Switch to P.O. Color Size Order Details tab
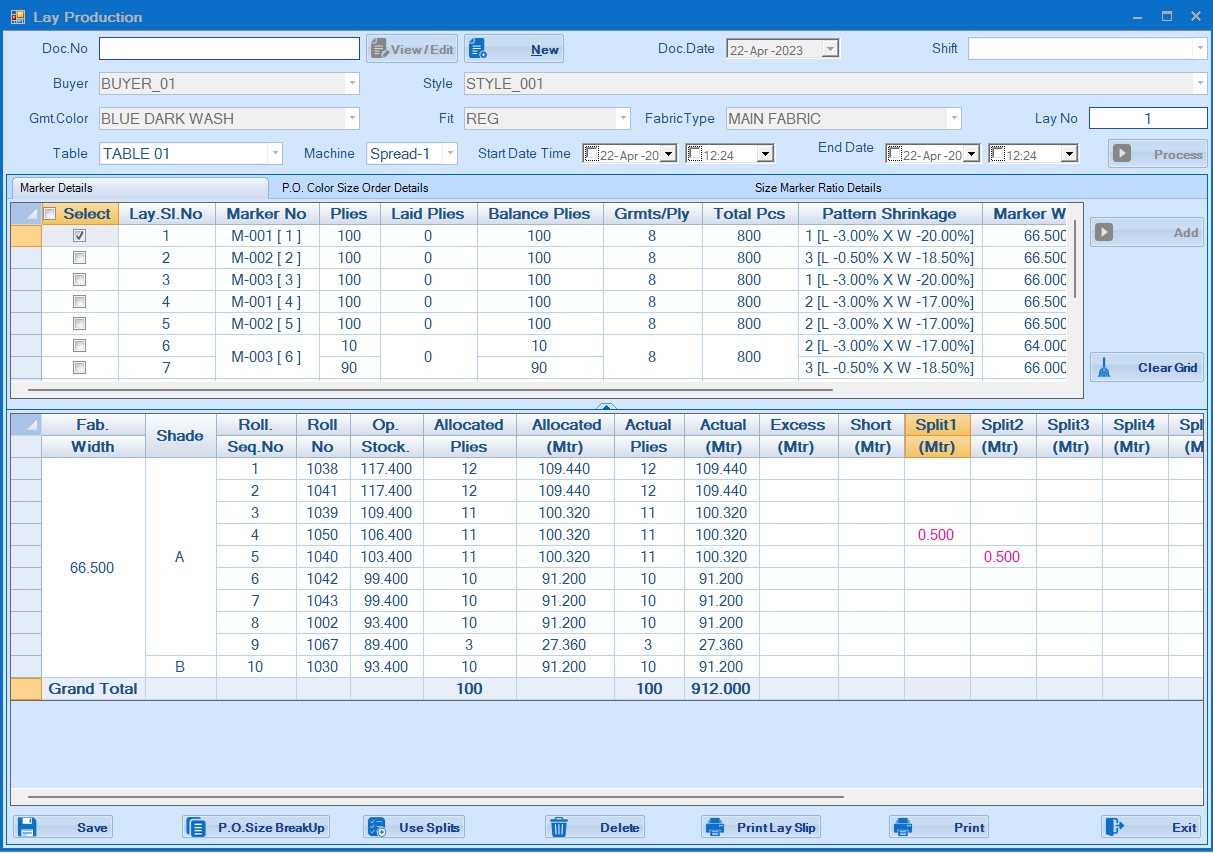 (354, 188)
